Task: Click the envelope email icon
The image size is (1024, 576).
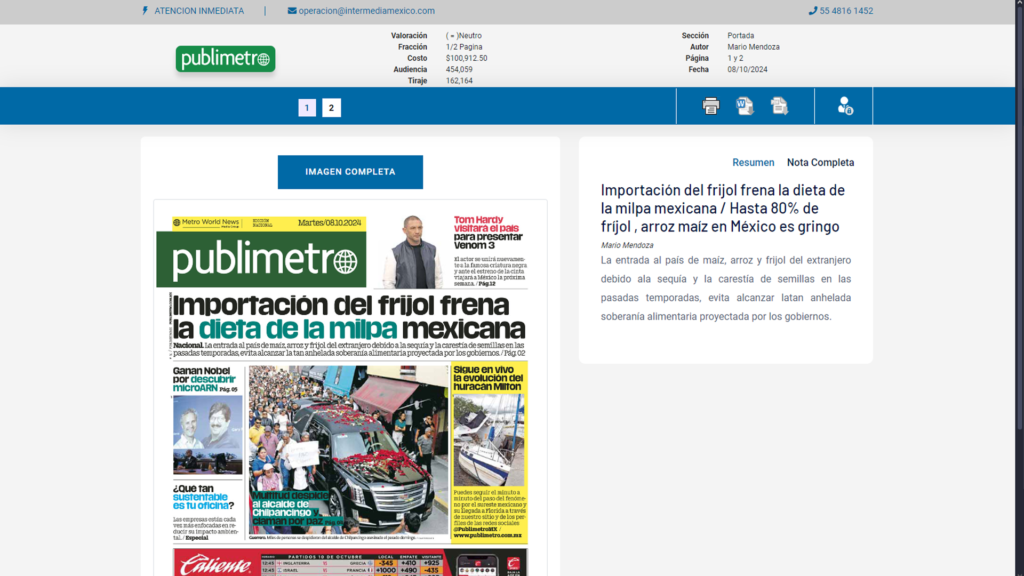Action: (292, 10)
